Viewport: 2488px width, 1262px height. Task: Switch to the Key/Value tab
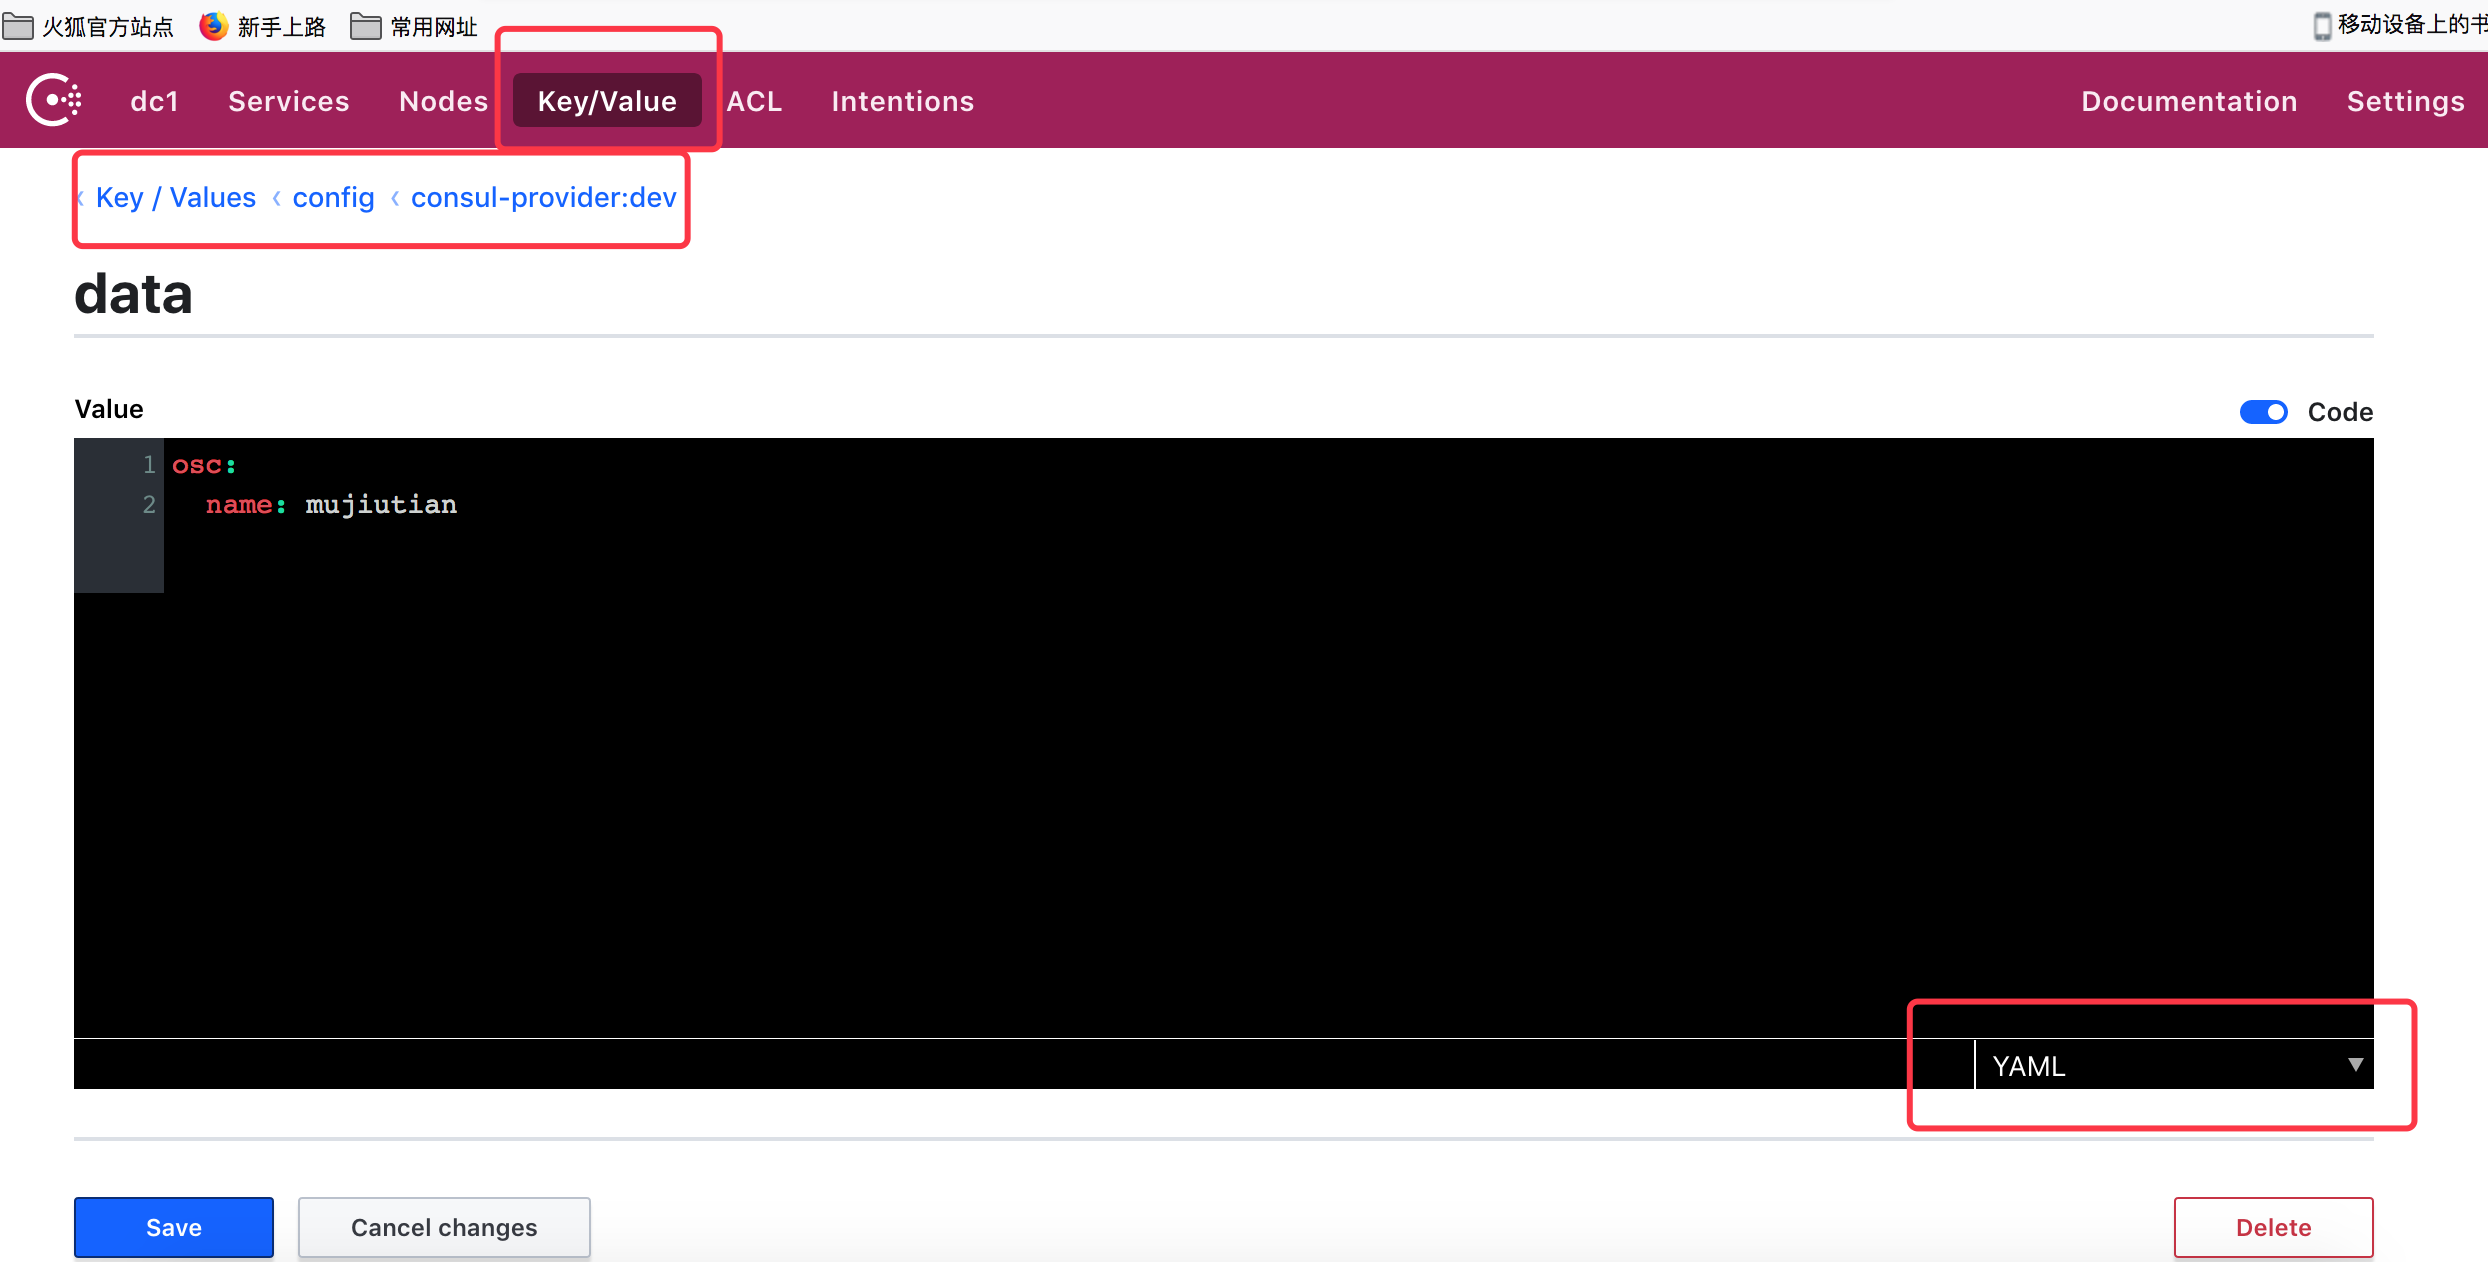pyautogui.click(x=606, y=100)
